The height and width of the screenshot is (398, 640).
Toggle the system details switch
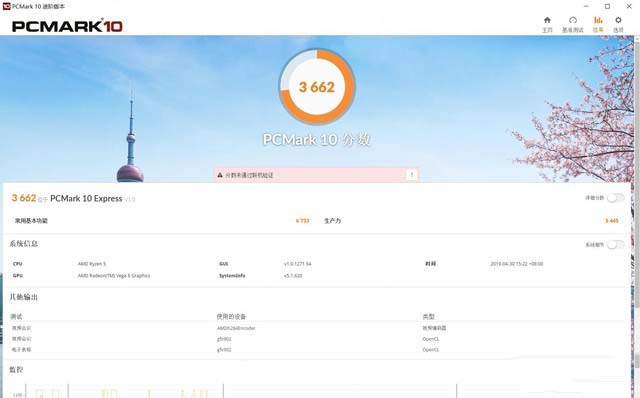616,245
